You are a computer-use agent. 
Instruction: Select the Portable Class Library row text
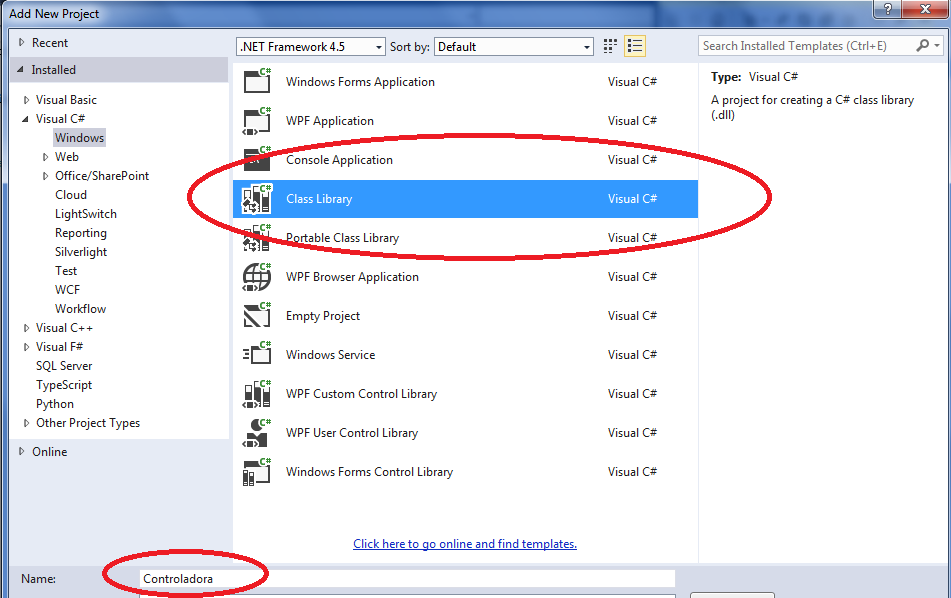(x=342, y=238)
